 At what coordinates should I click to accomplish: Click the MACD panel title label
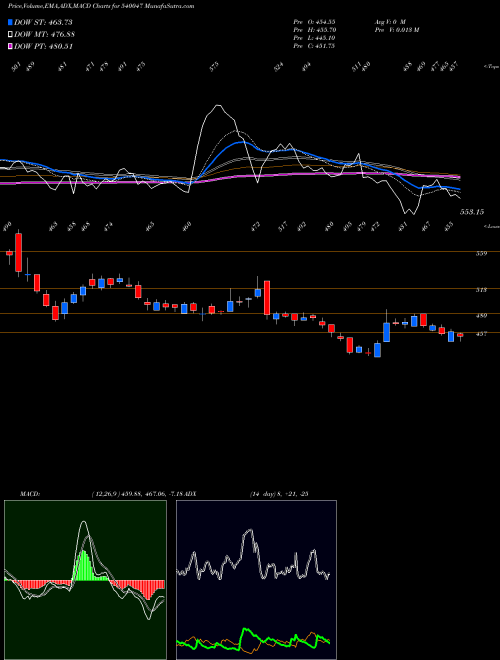[30, 494]
